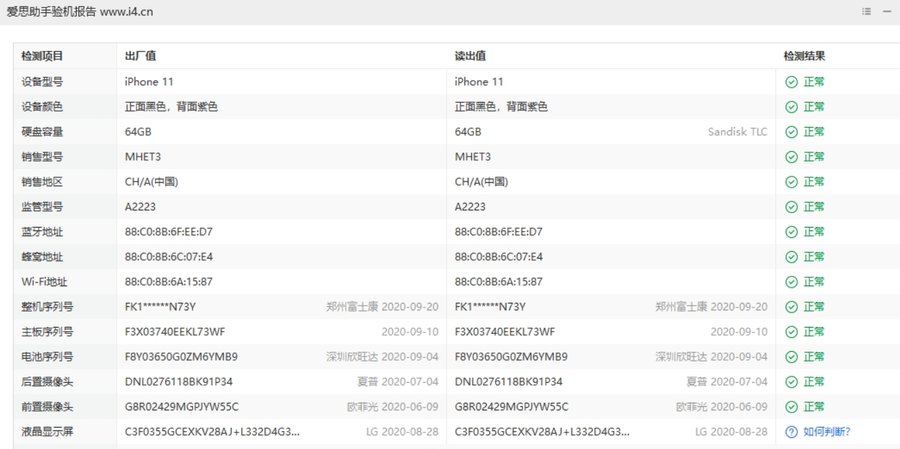Viewport: 900px width, 449px height.
Task: Click factory LCD serial C3F0355GCEXKV28AJ+L332D4G3...
Action: pos(212,432)
